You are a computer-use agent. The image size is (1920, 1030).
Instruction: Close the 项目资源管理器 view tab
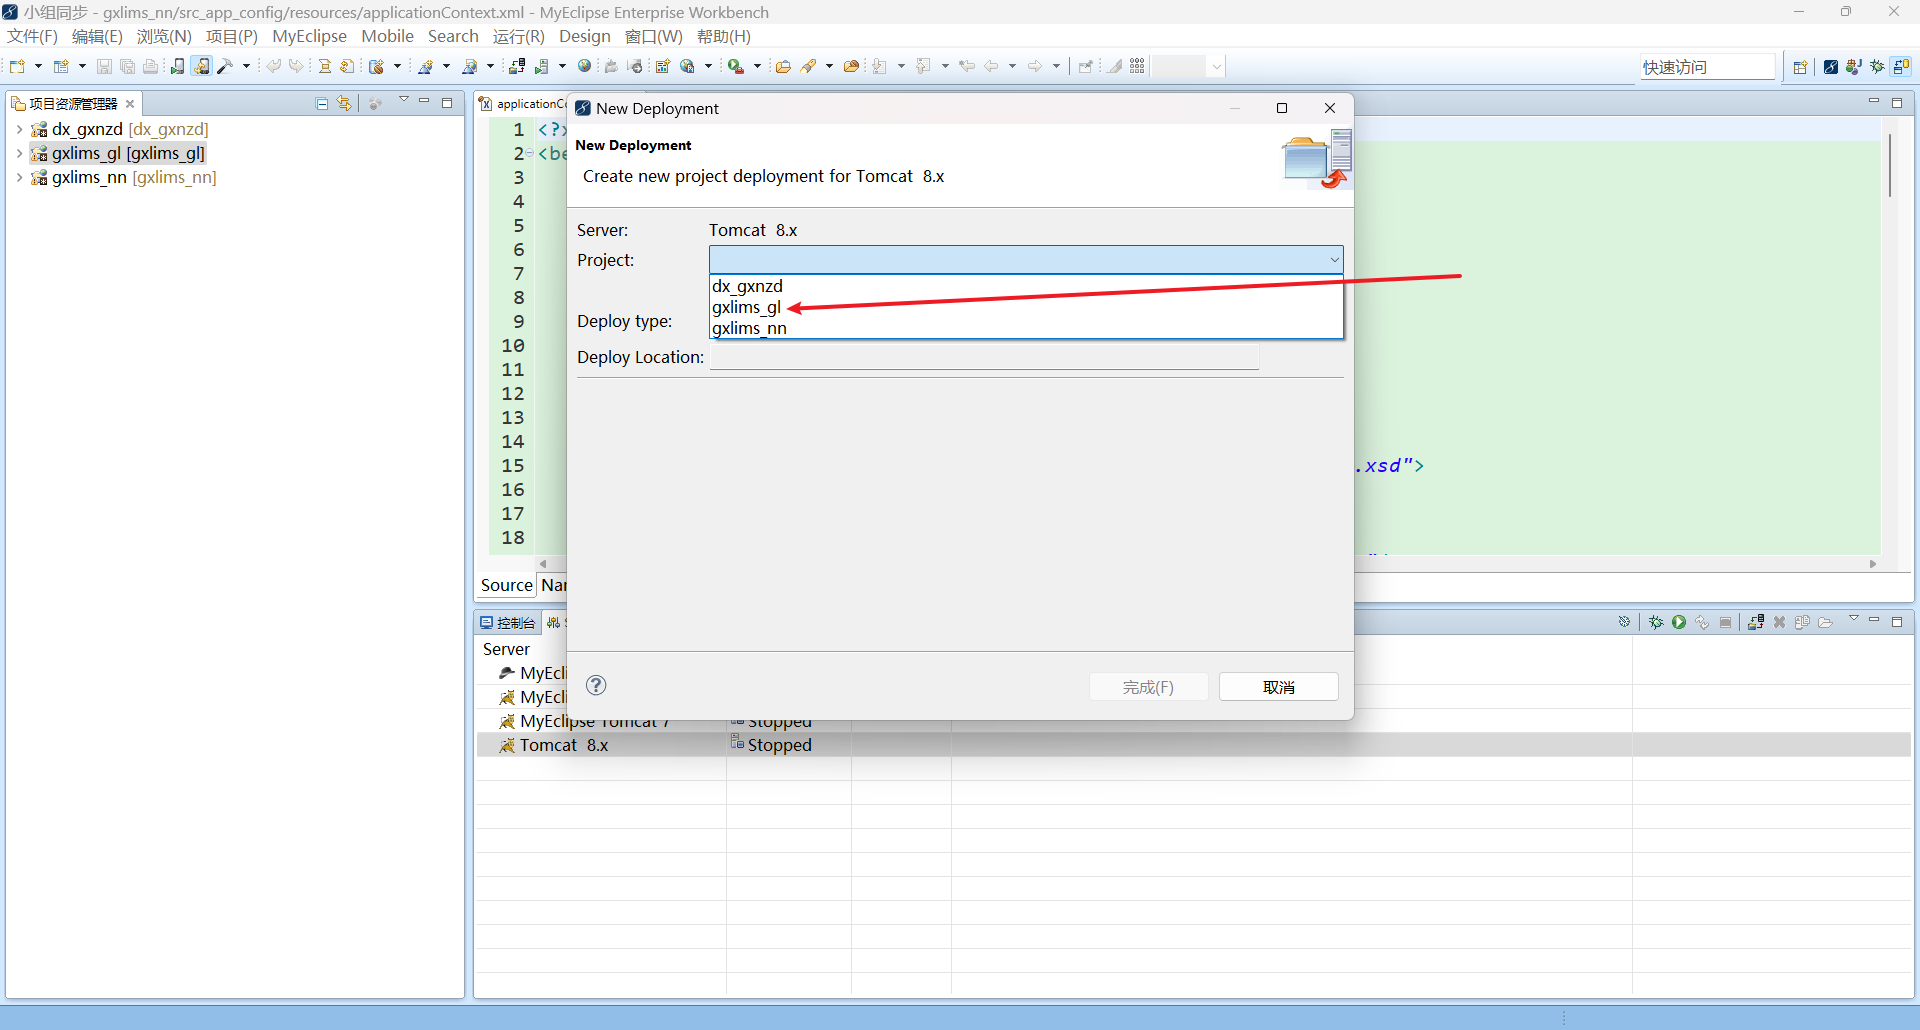pyautogui.click(x=130, y=103)
